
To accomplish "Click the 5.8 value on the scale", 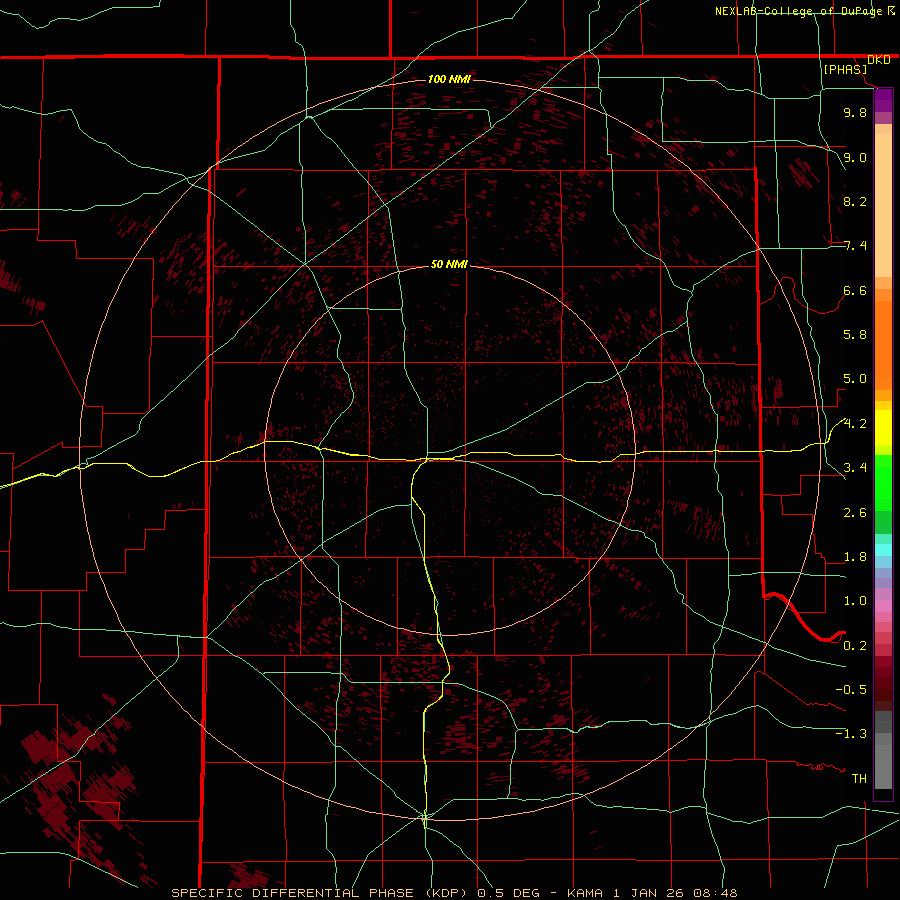I will (x=855, y=335).
